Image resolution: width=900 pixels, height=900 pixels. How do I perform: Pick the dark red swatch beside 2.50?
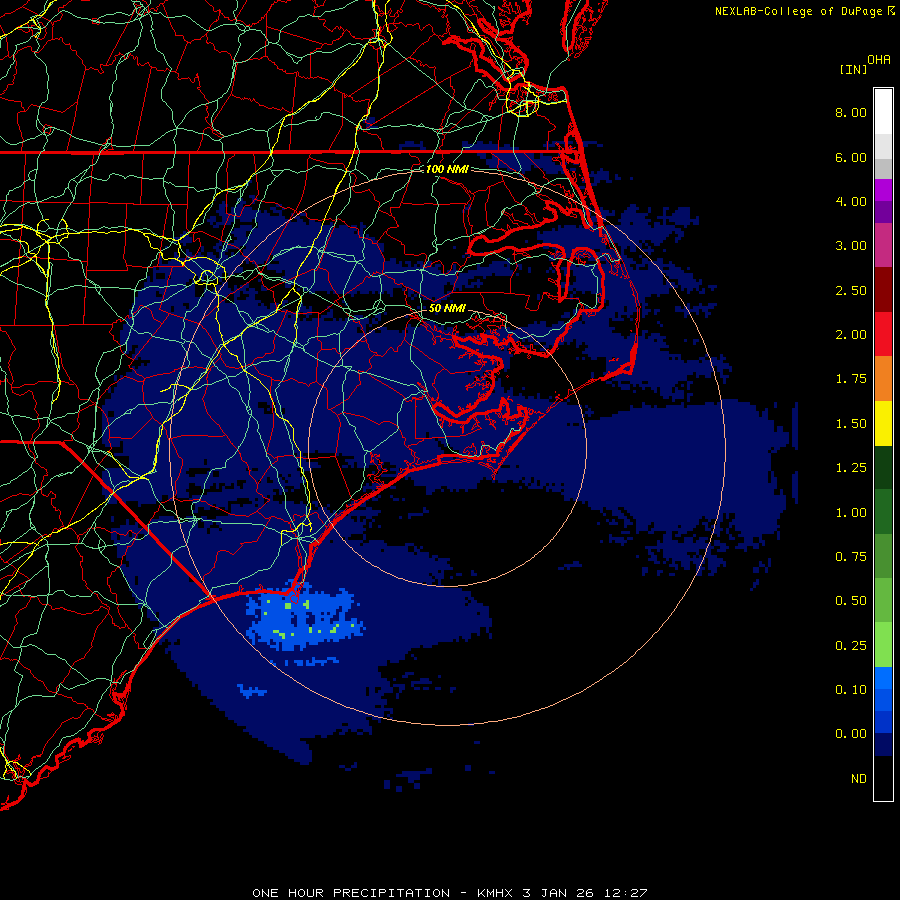[883, 290]
